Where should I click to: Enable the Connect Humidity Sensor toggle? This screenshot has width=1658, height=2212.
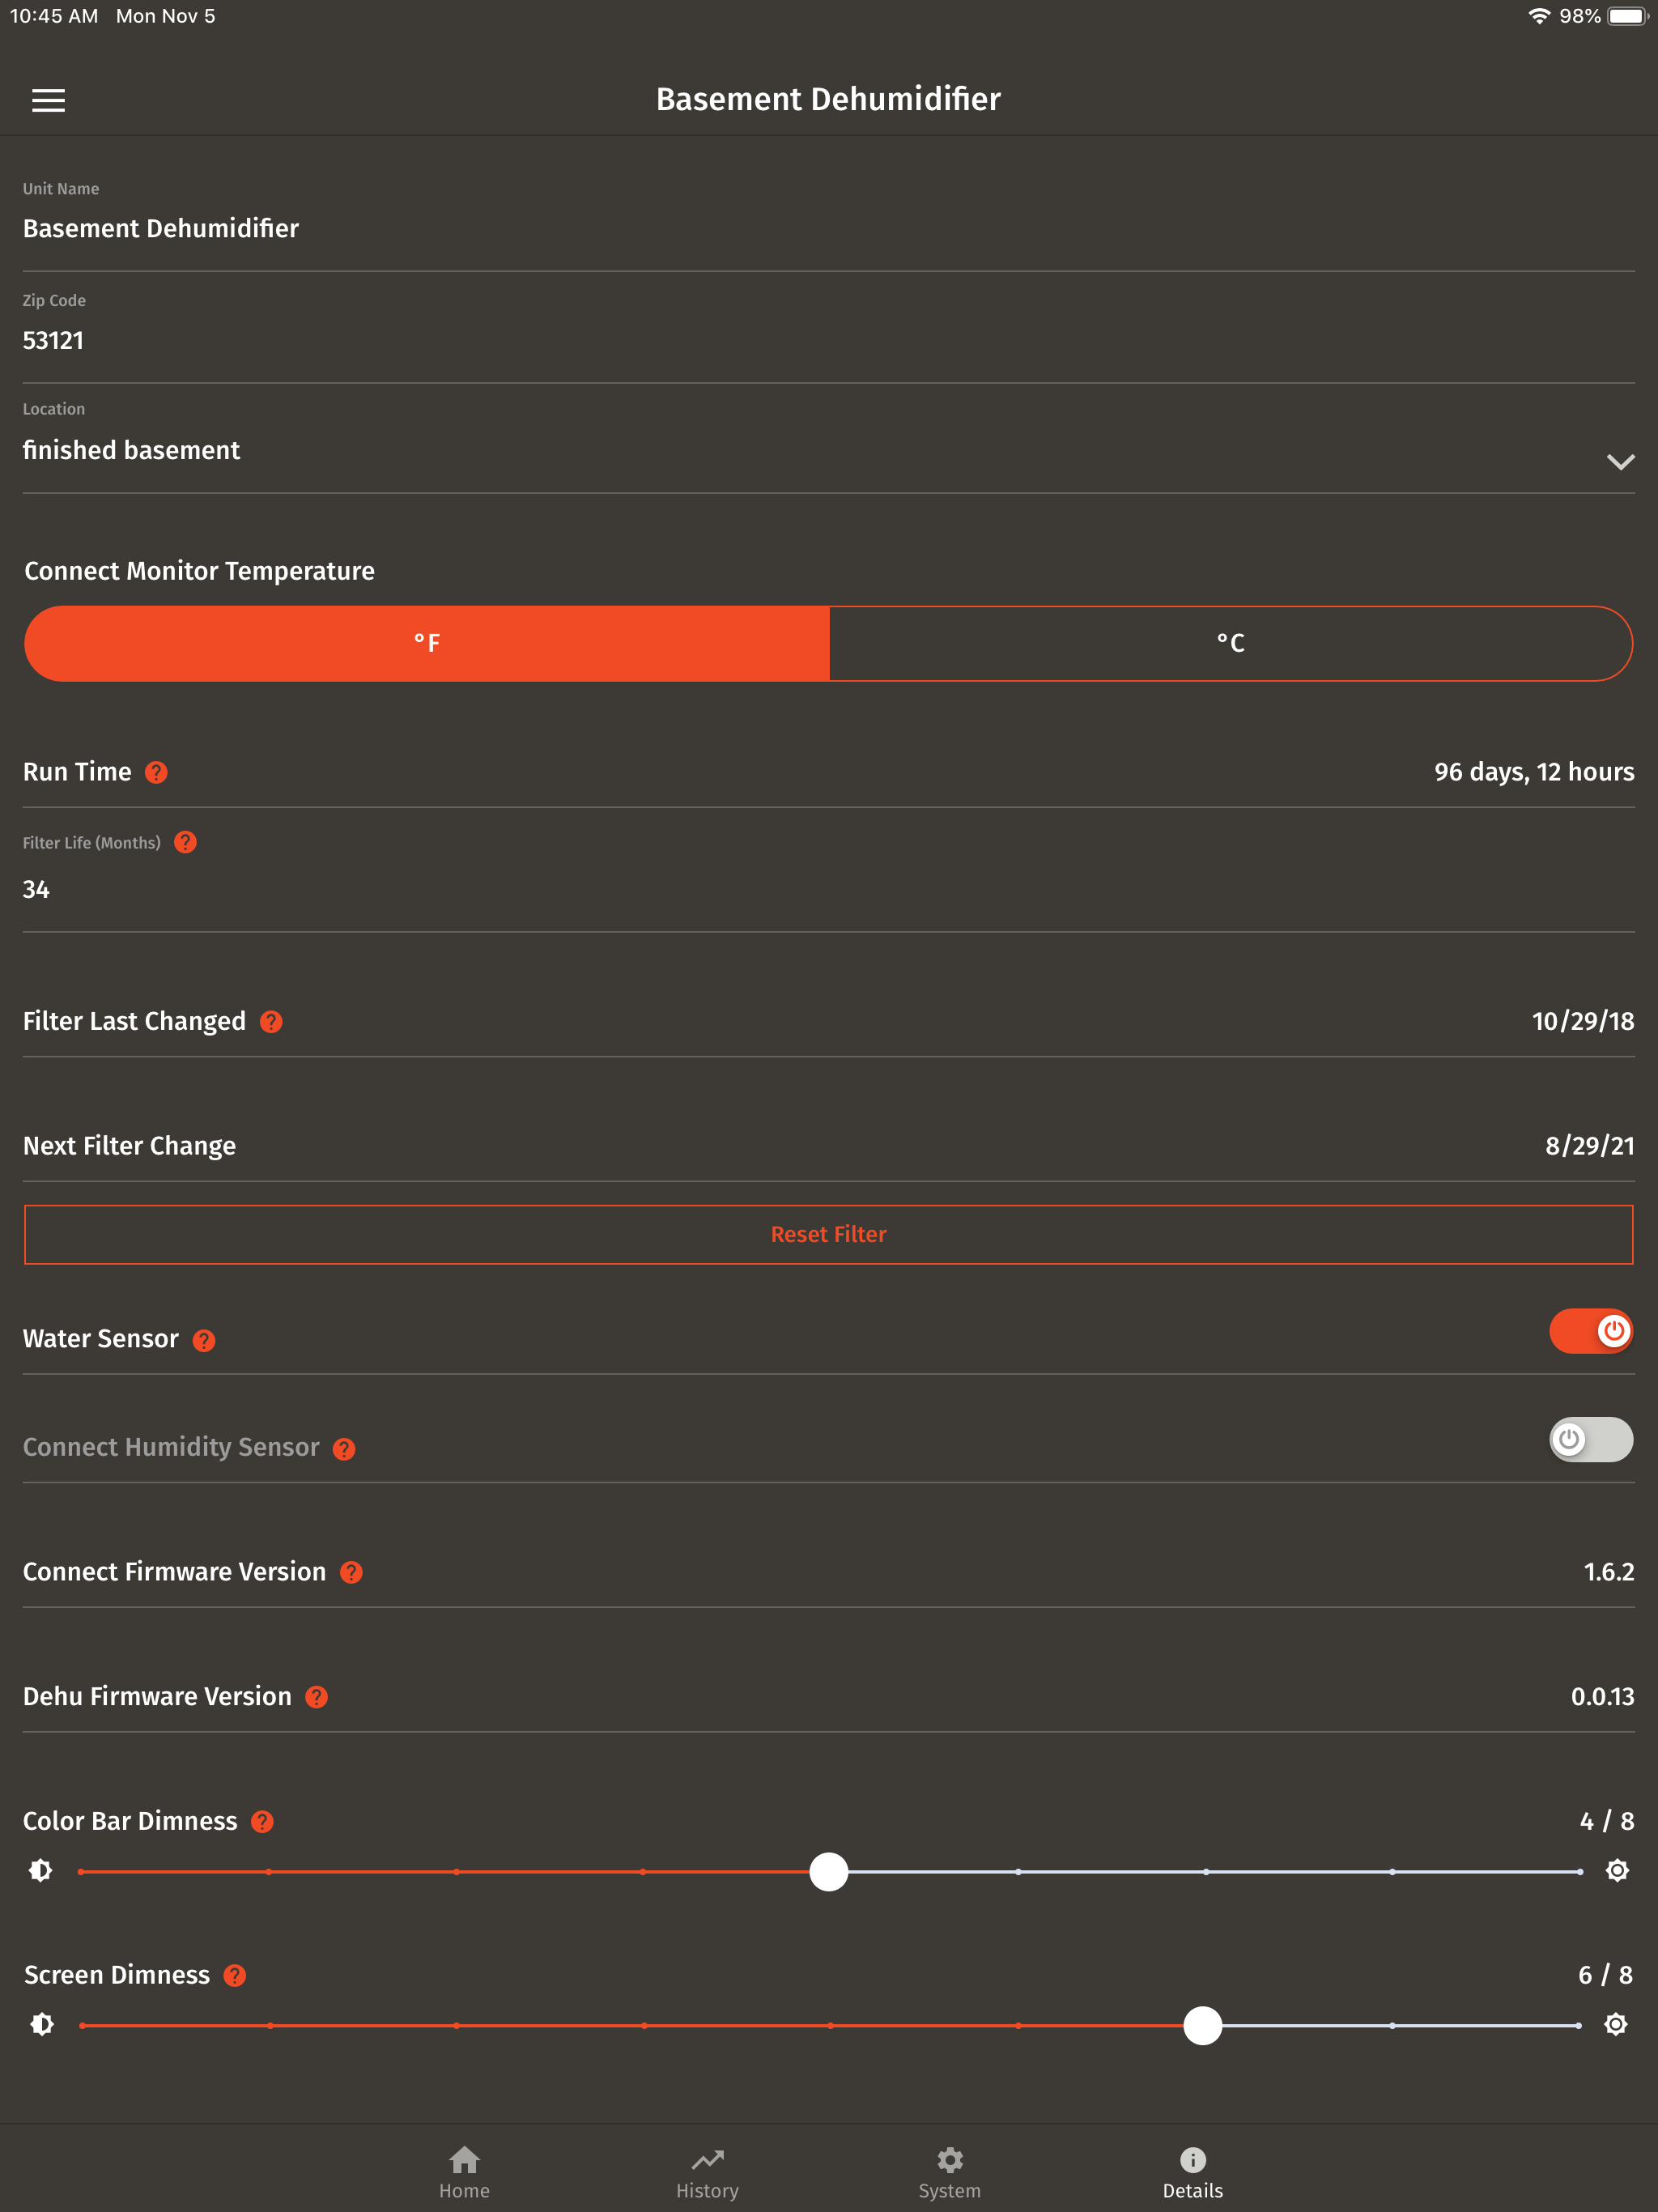click(1591, 1439)
